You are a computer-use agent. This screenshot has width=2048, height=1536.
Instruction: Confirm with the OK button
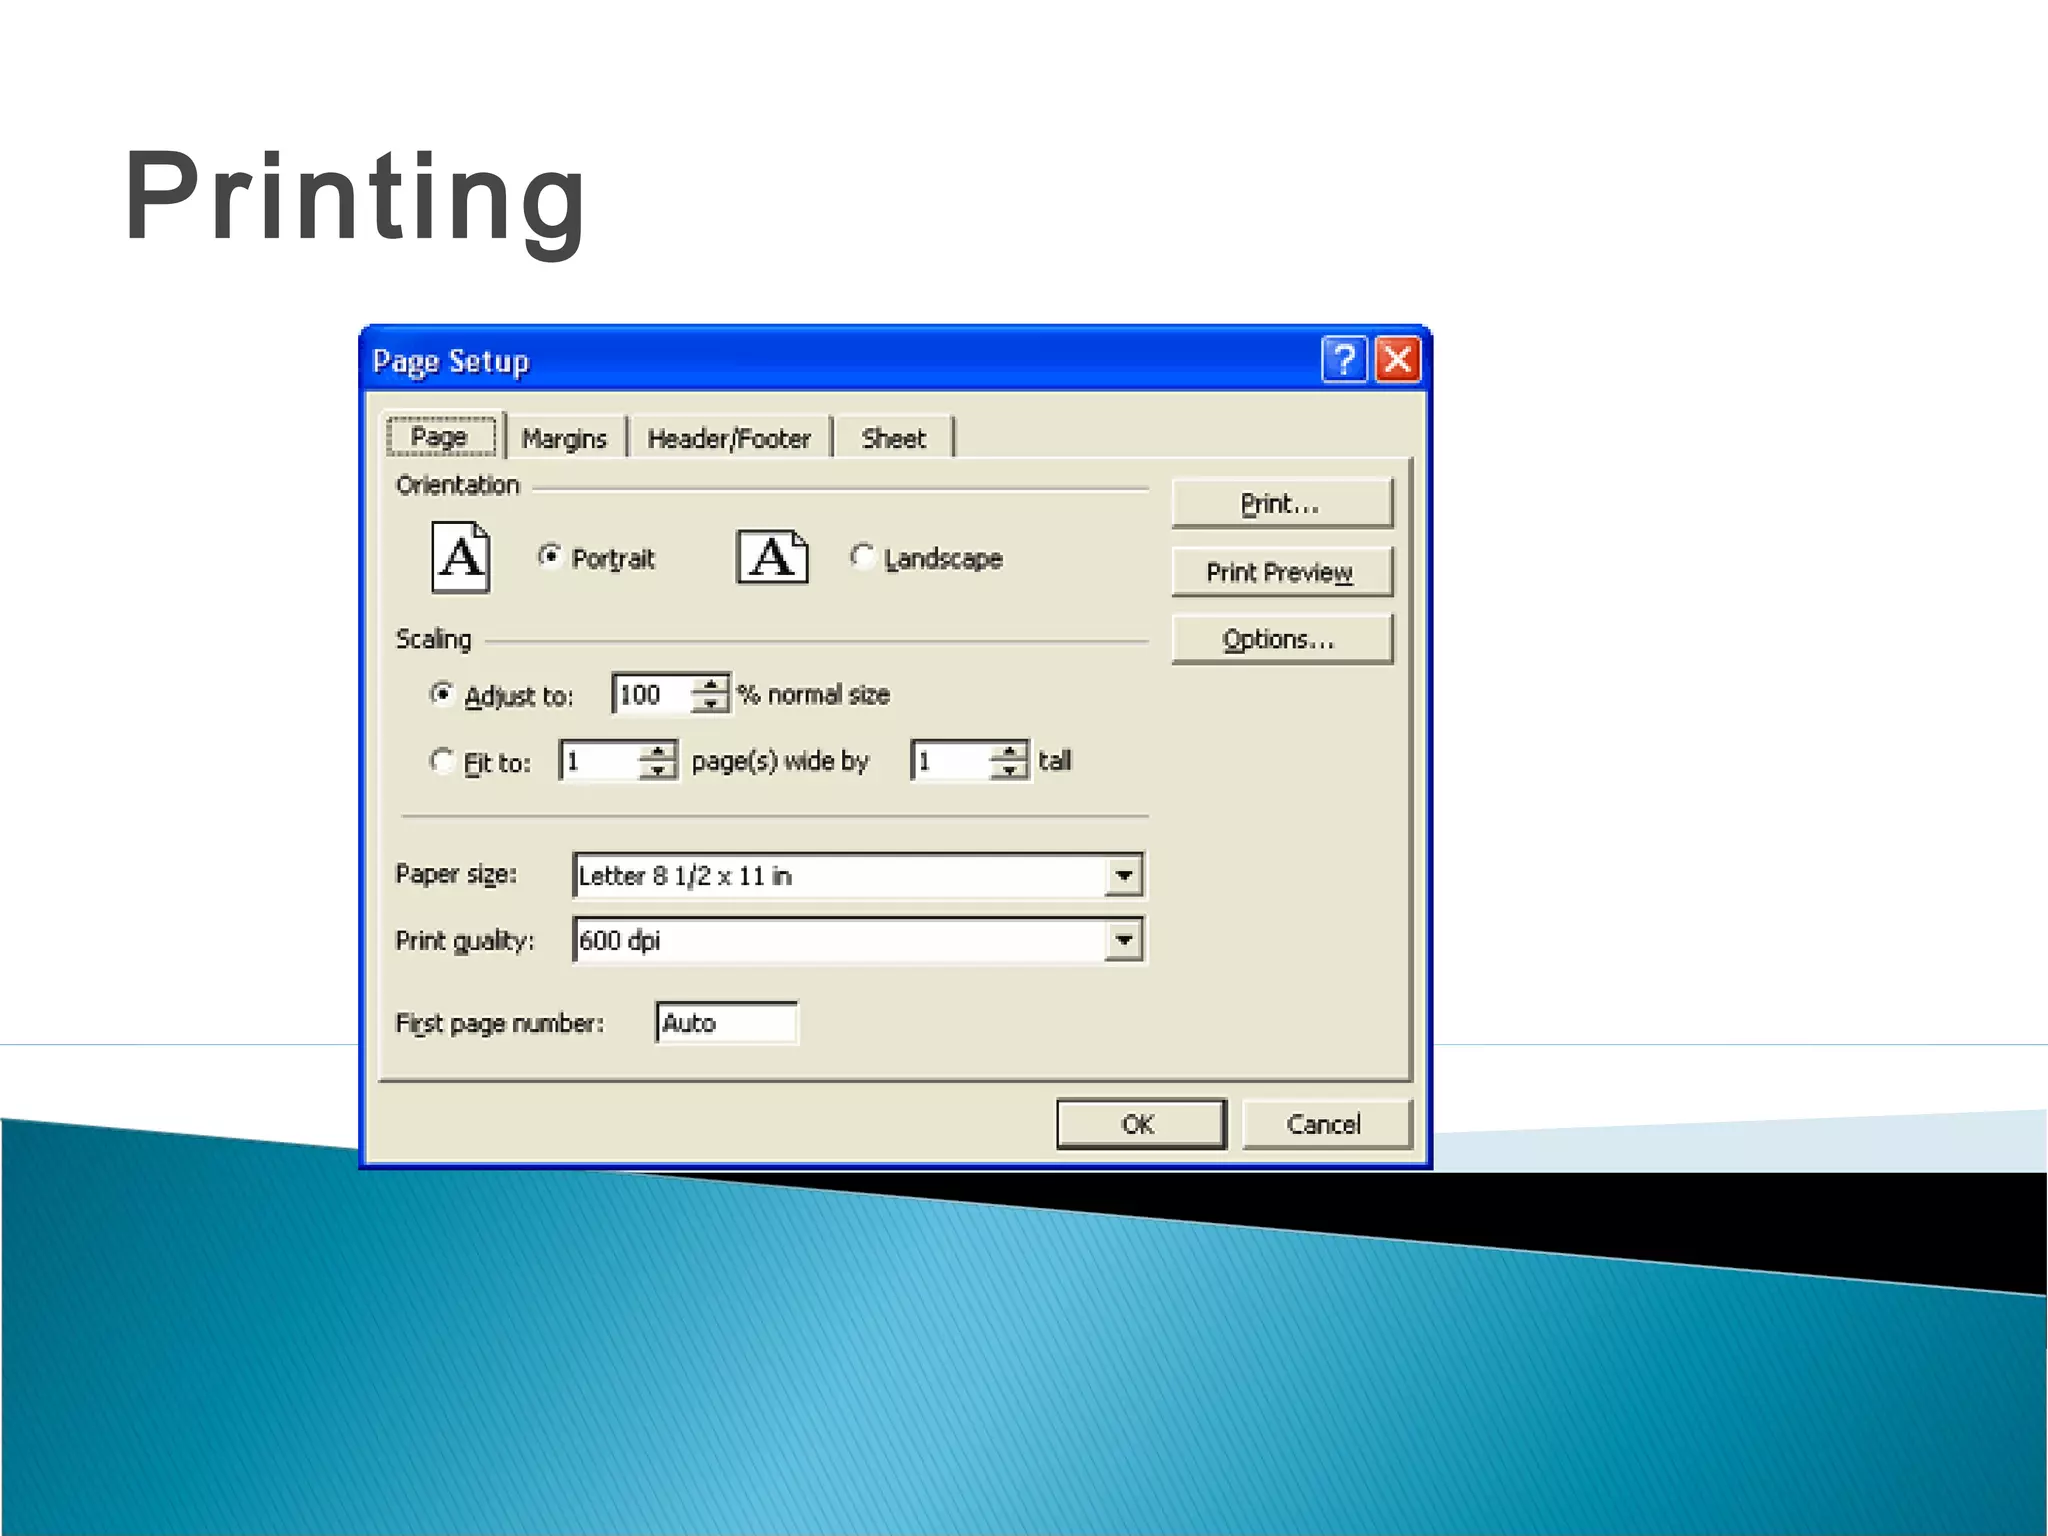tap(1140, 1124)
